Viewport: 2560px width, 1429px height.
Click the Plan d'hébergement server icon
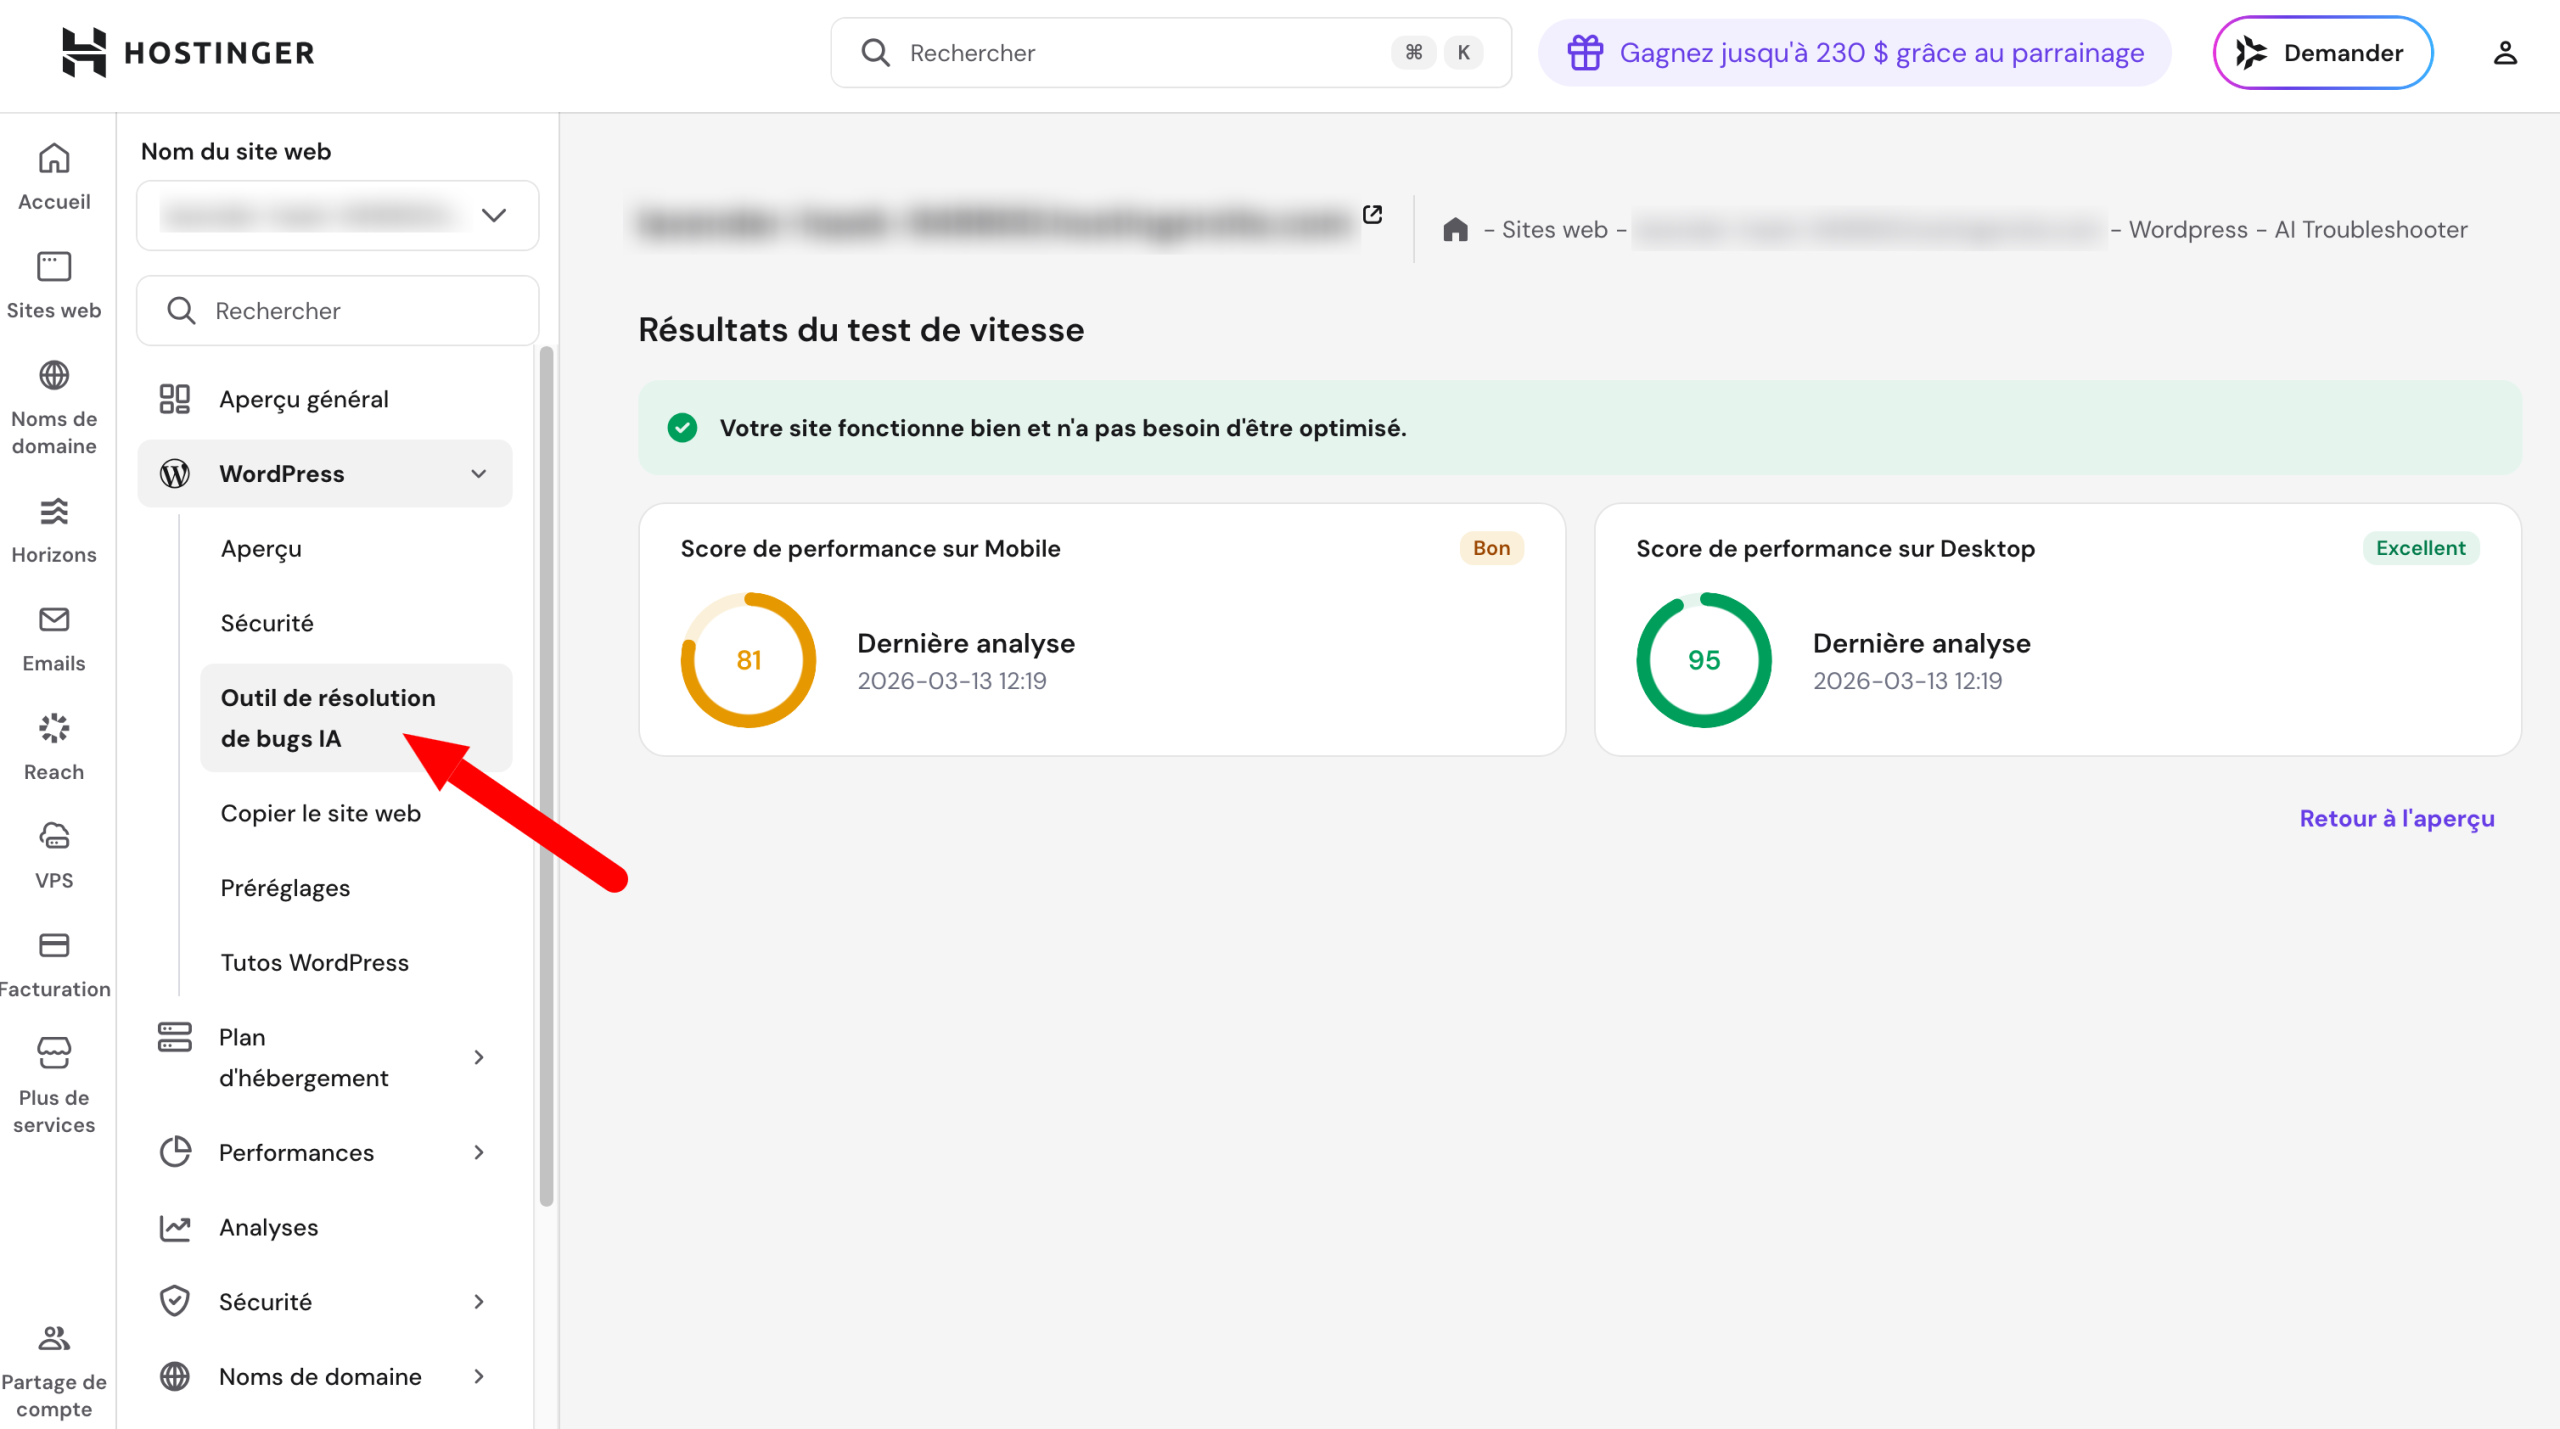174,1036
